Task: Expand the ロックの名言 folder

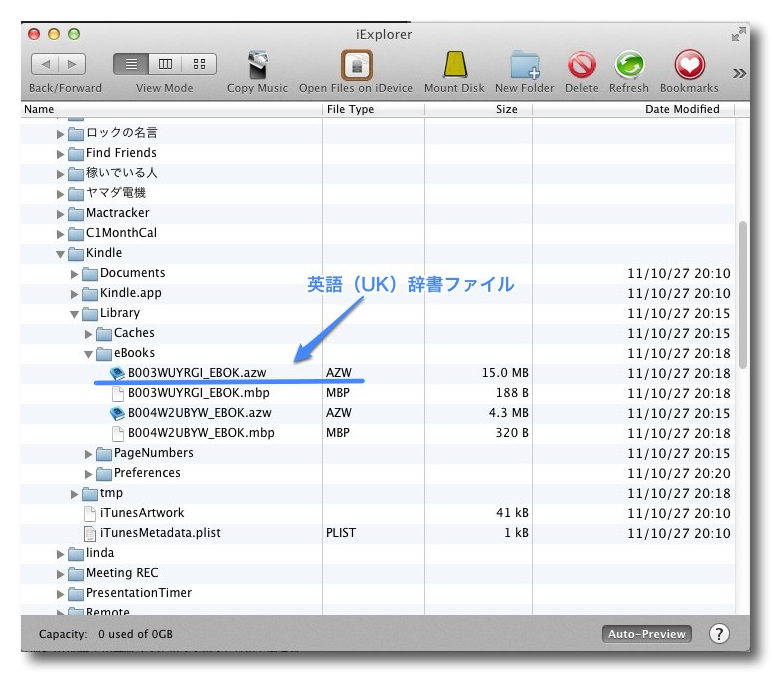Action: pos(60,134)
